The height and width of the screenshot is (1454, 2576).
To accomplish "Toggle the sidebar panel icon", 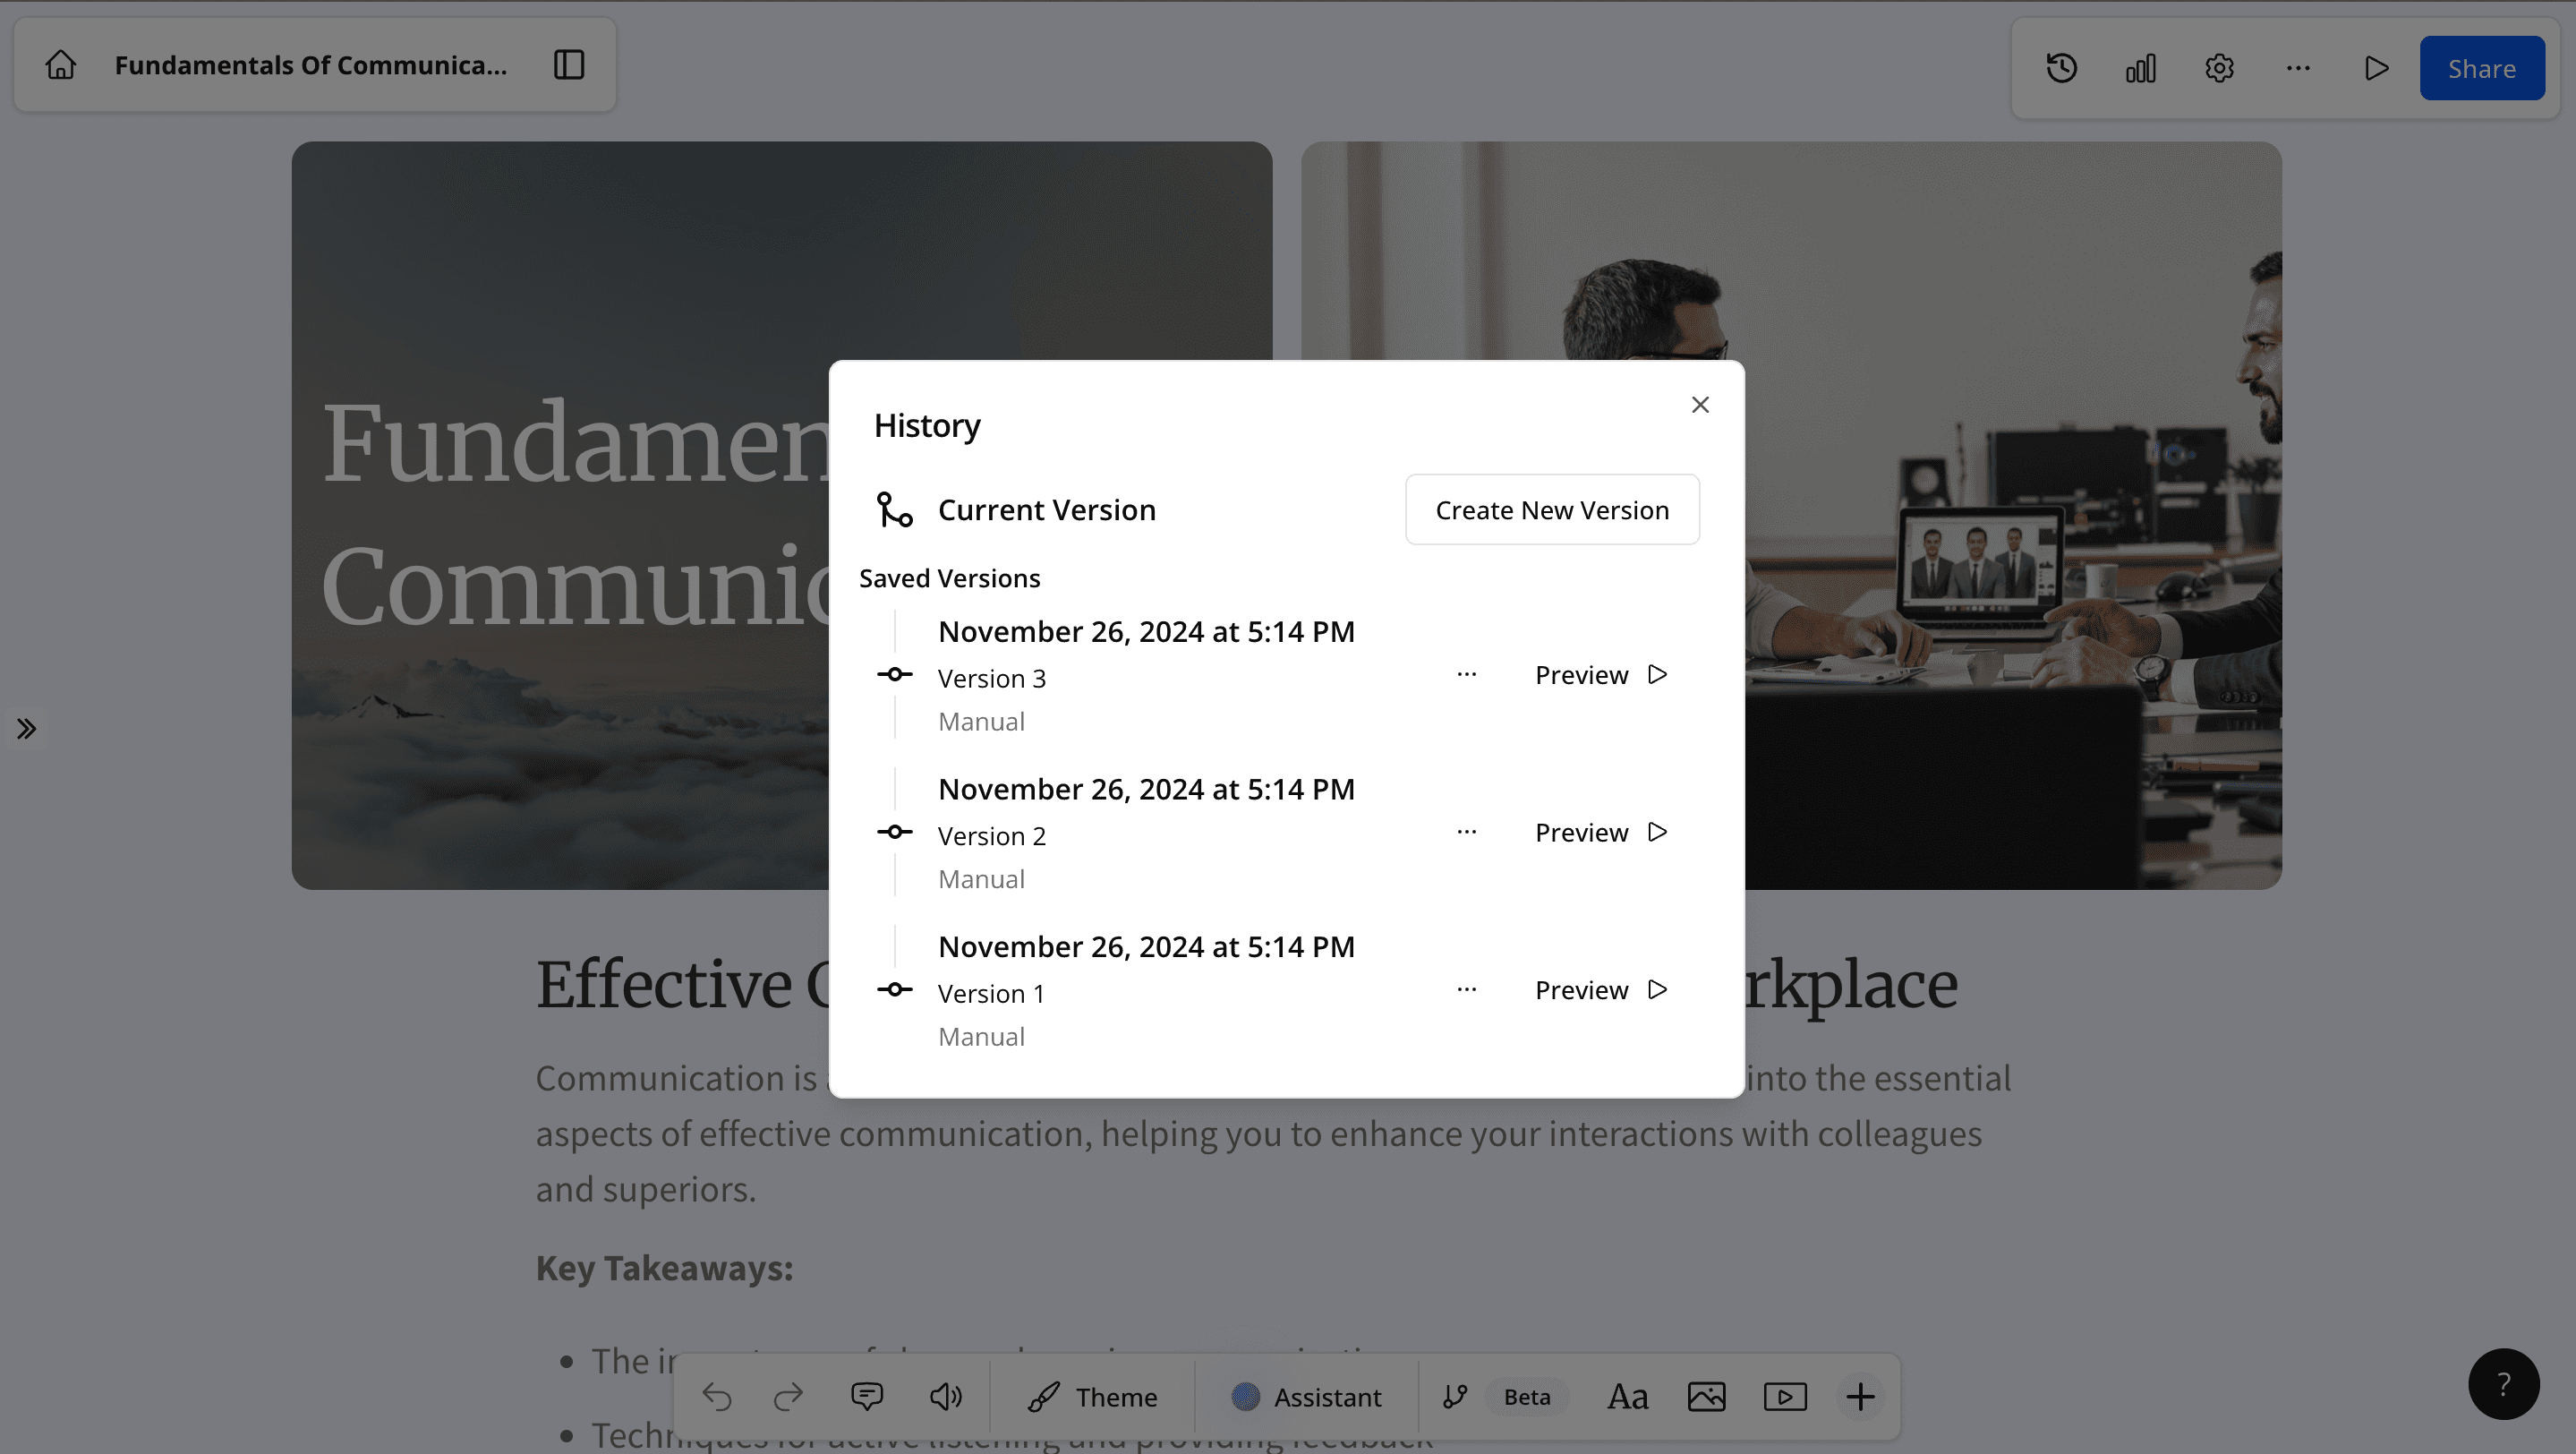I will (x=569, y=65).
